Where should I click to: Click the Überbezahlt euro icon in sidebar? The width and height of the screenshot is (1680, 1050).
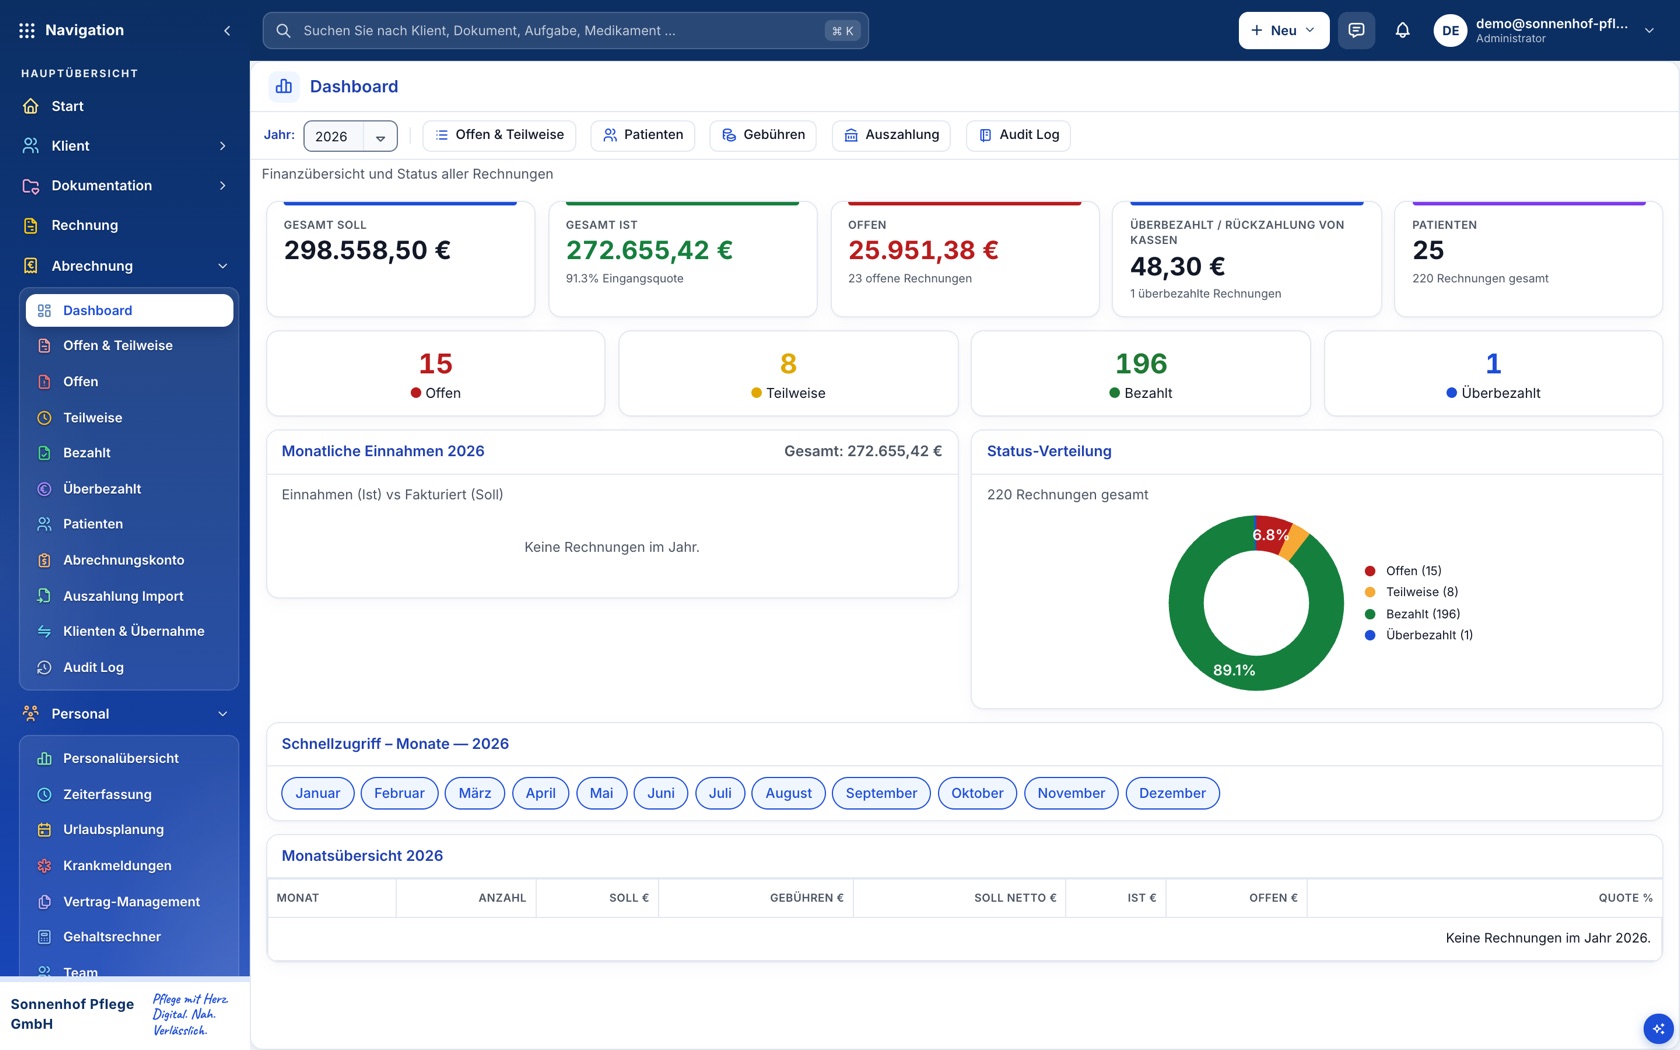44,489
